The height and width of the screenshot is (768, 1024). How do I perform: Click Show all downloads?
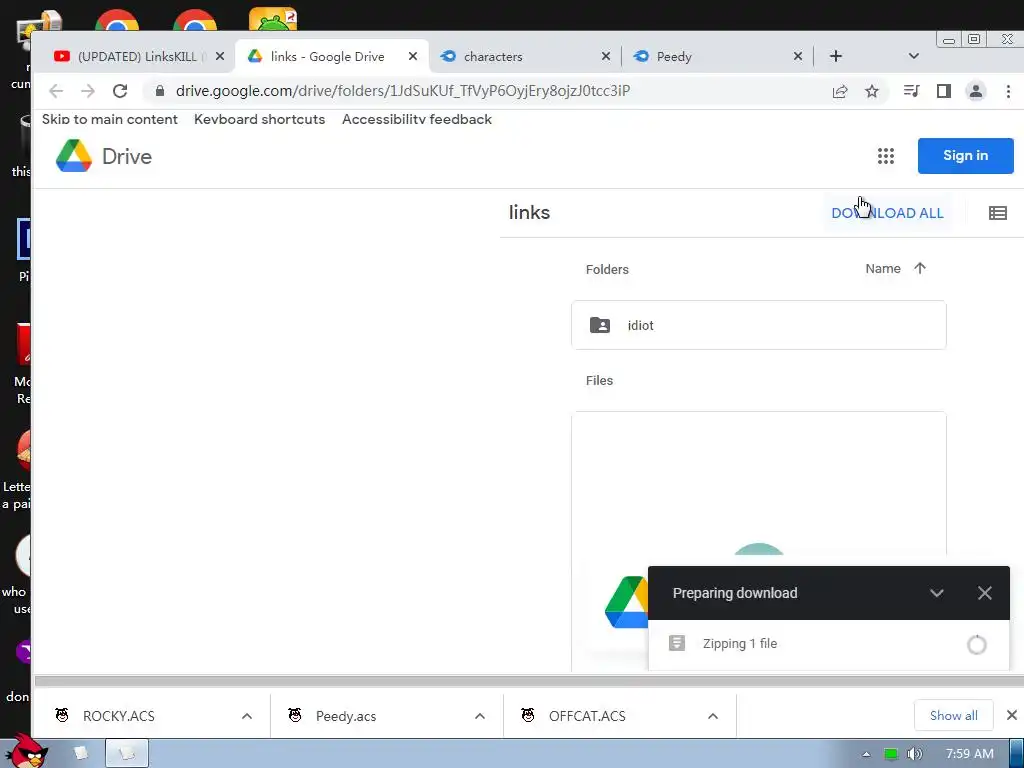point(953,716)
